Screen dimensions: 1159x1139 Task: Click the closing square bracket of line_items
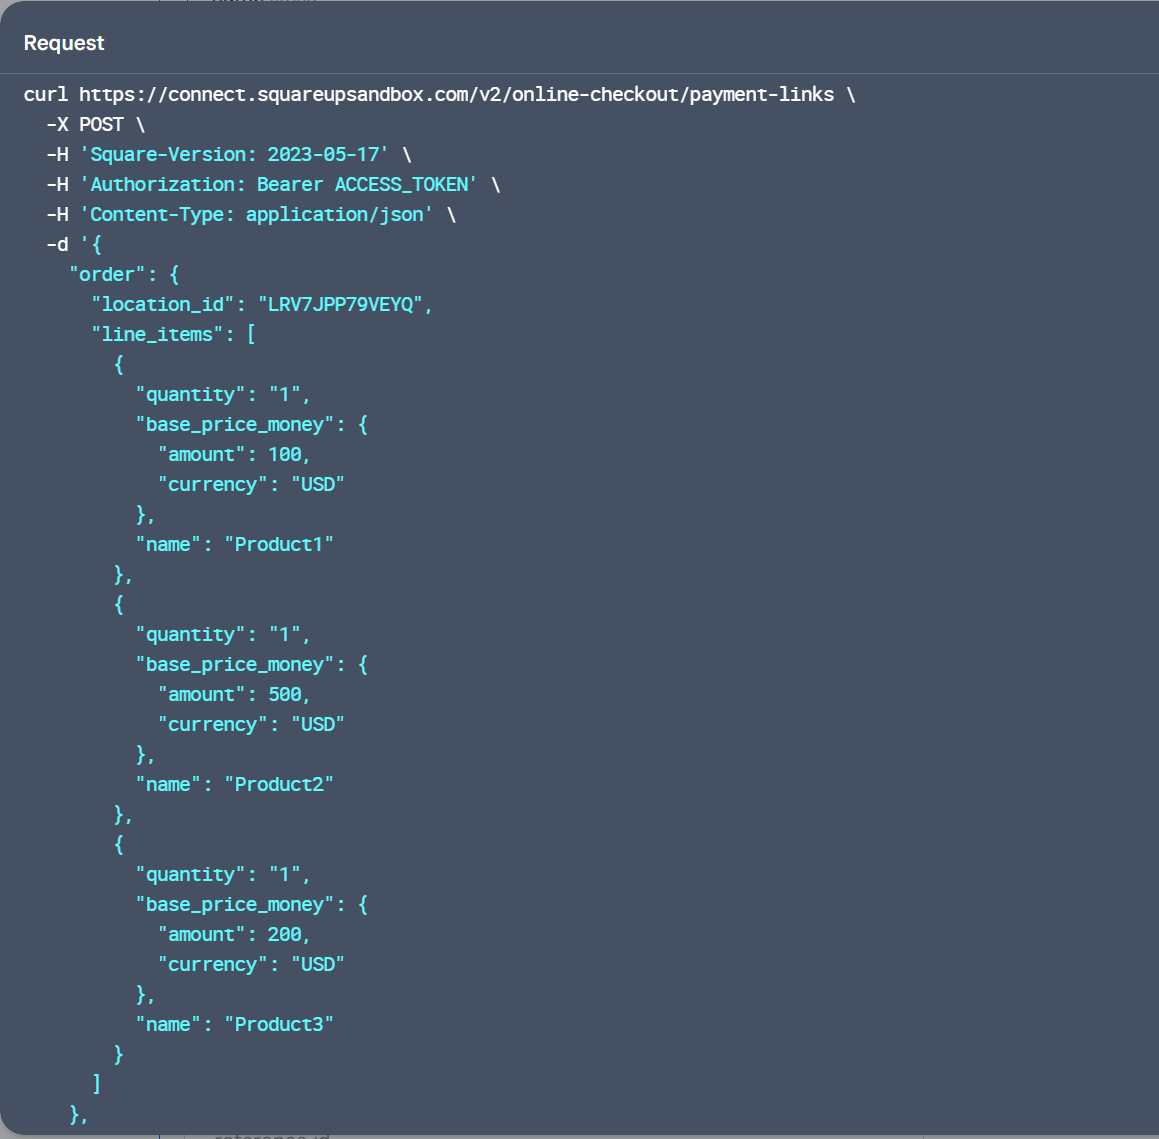(x=96, y=1084)
